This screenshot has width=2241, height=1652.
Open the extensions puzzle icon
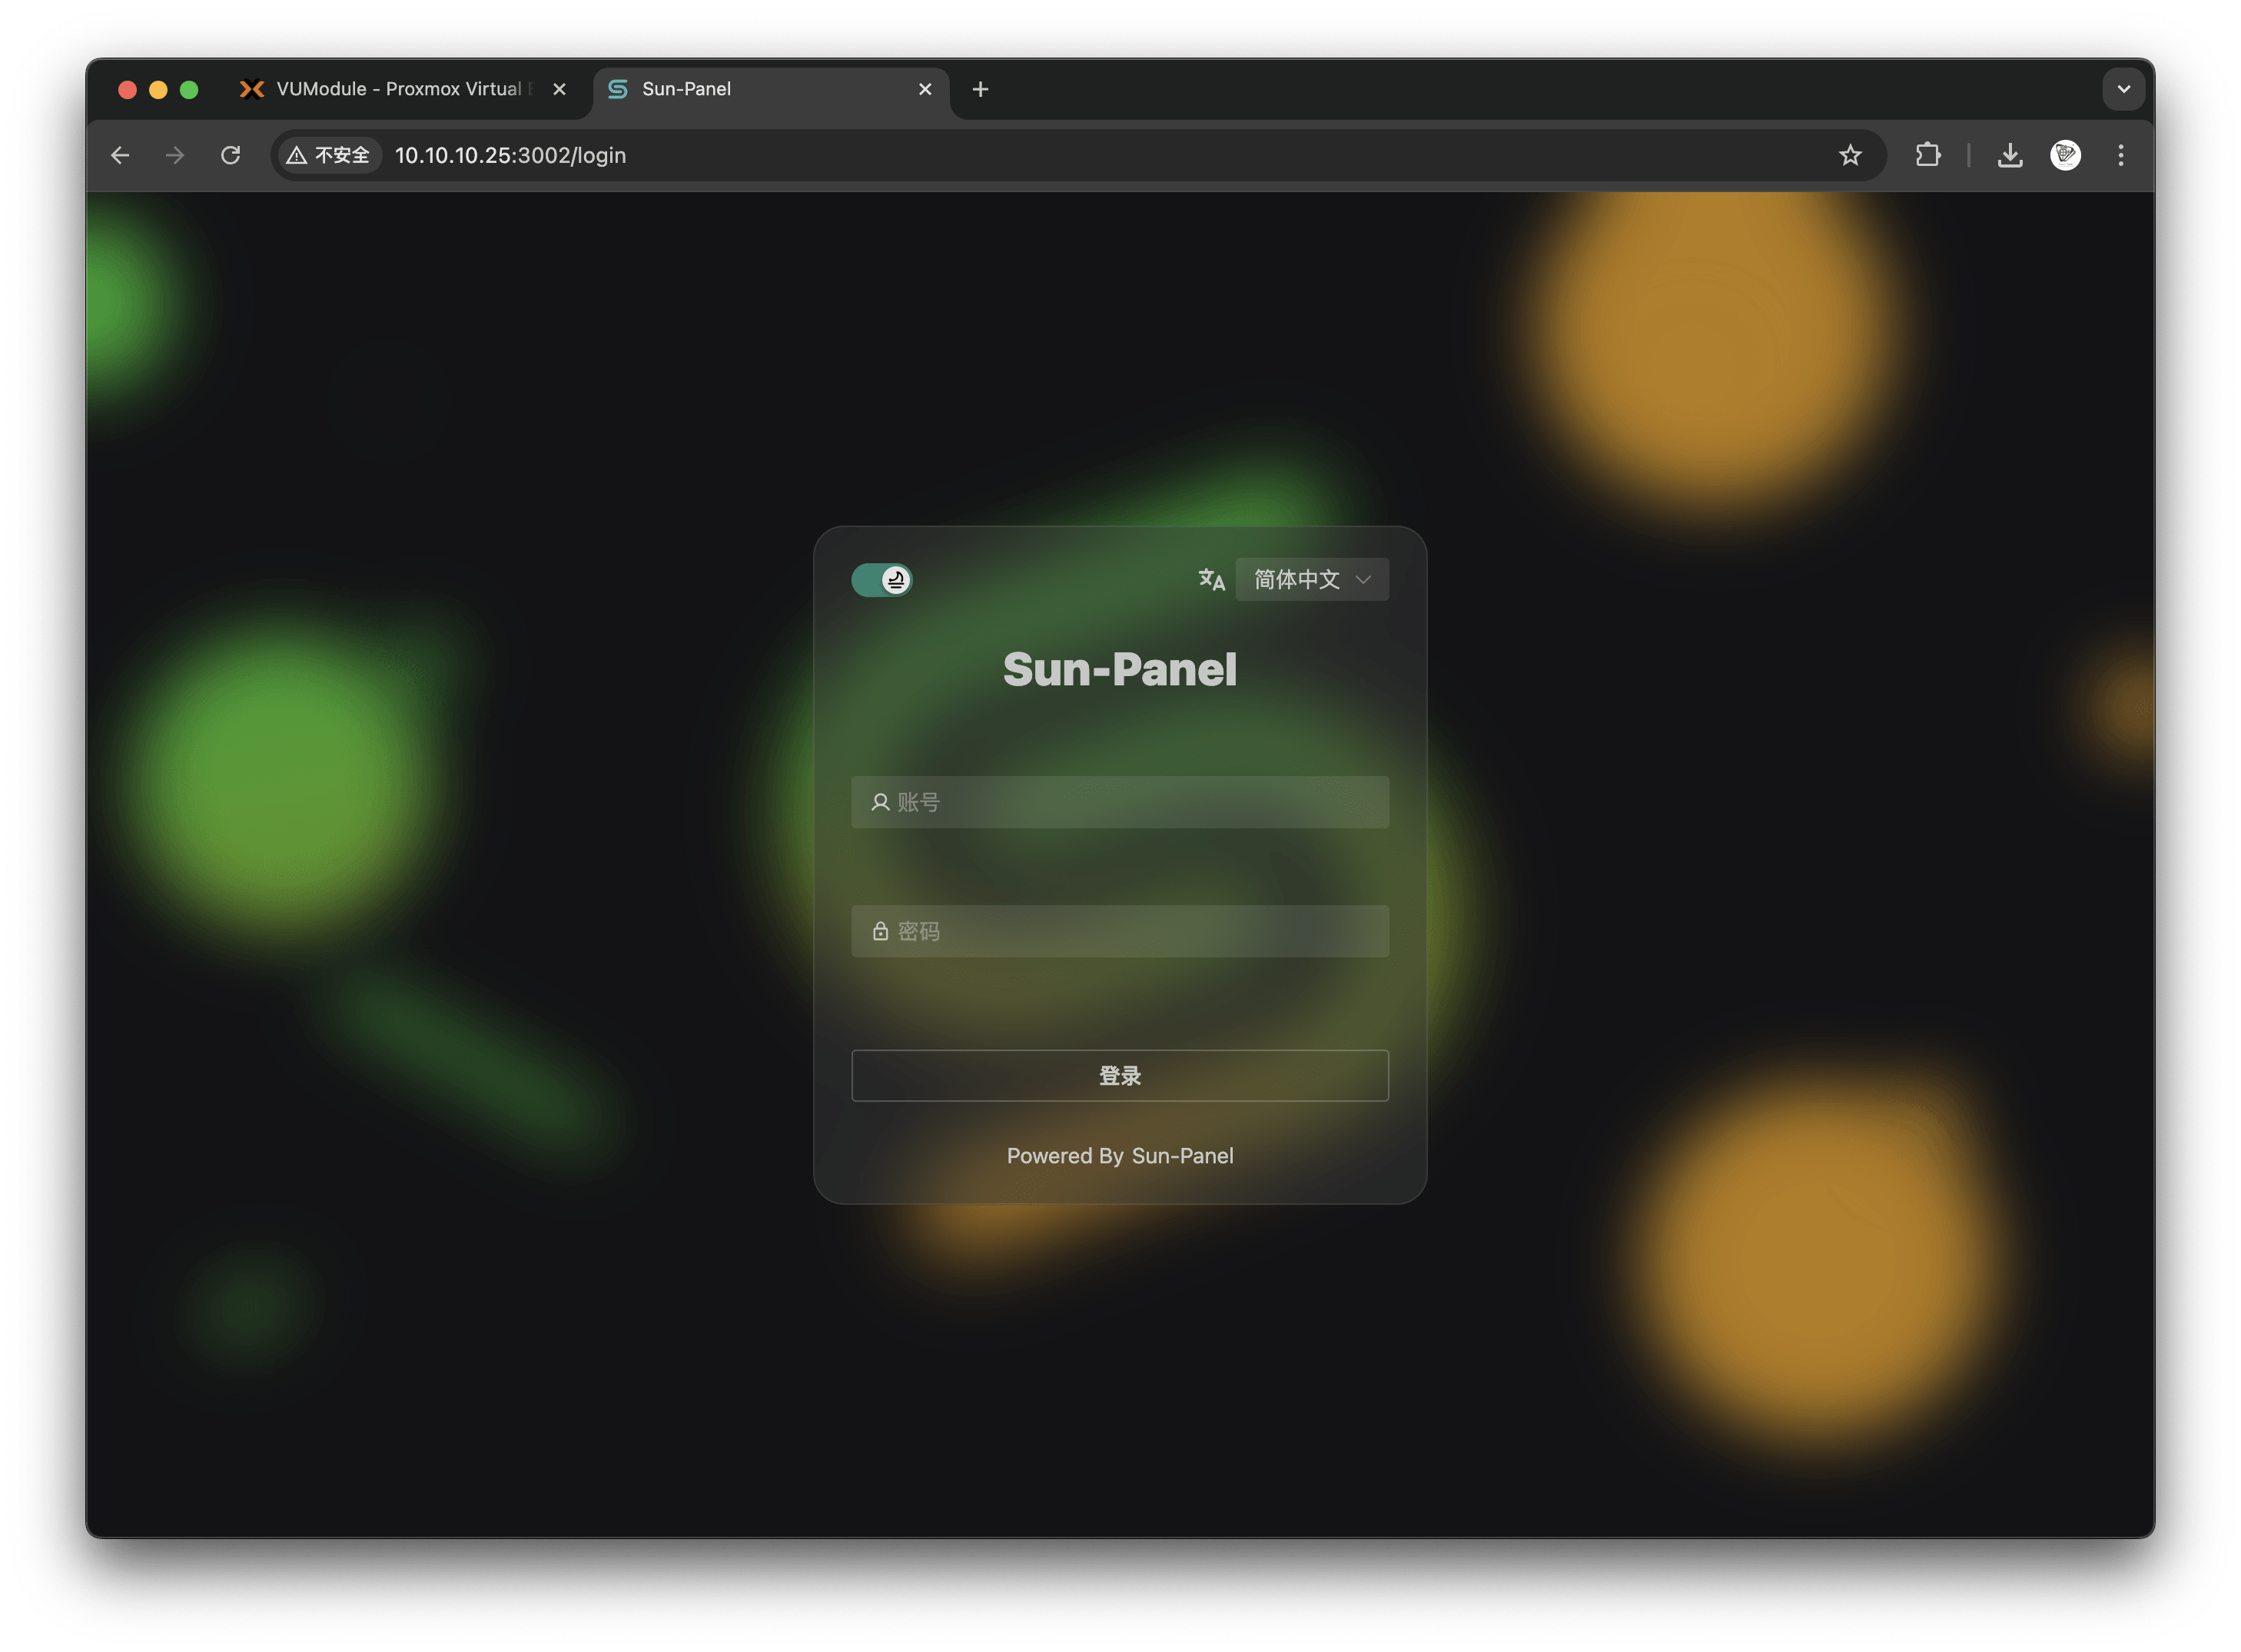(x=1927, y=155)
